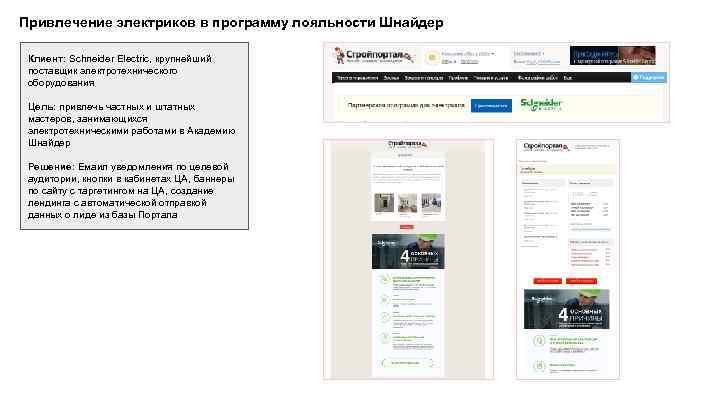This screenshot has width=720, height=405.
Task: Click the '4 основных причины' banner in the beige email
Action: (x=408, y=251)
